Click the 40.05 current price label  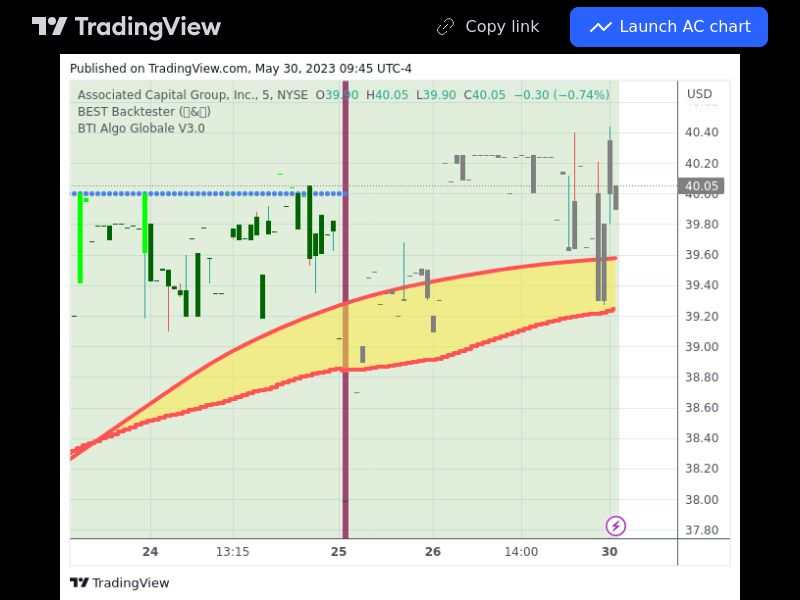pyautogui.click(x=701, y=186)
